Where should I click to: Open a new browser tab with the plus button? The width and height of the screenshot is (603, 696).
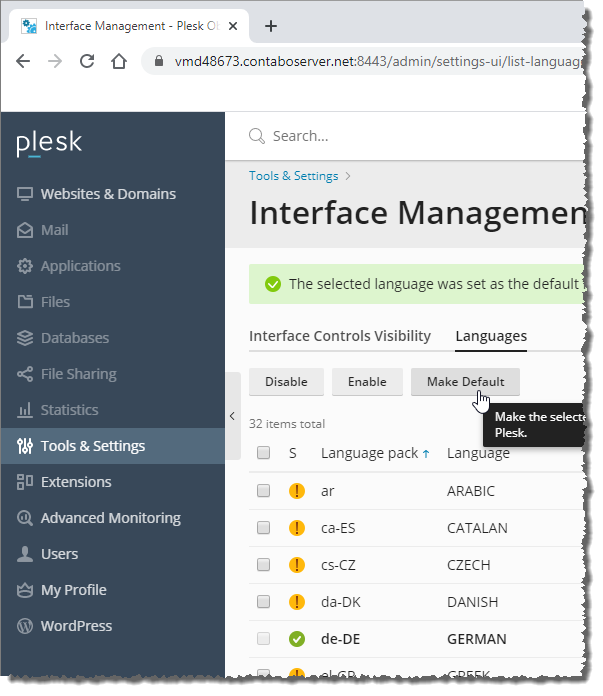point(270,26)
